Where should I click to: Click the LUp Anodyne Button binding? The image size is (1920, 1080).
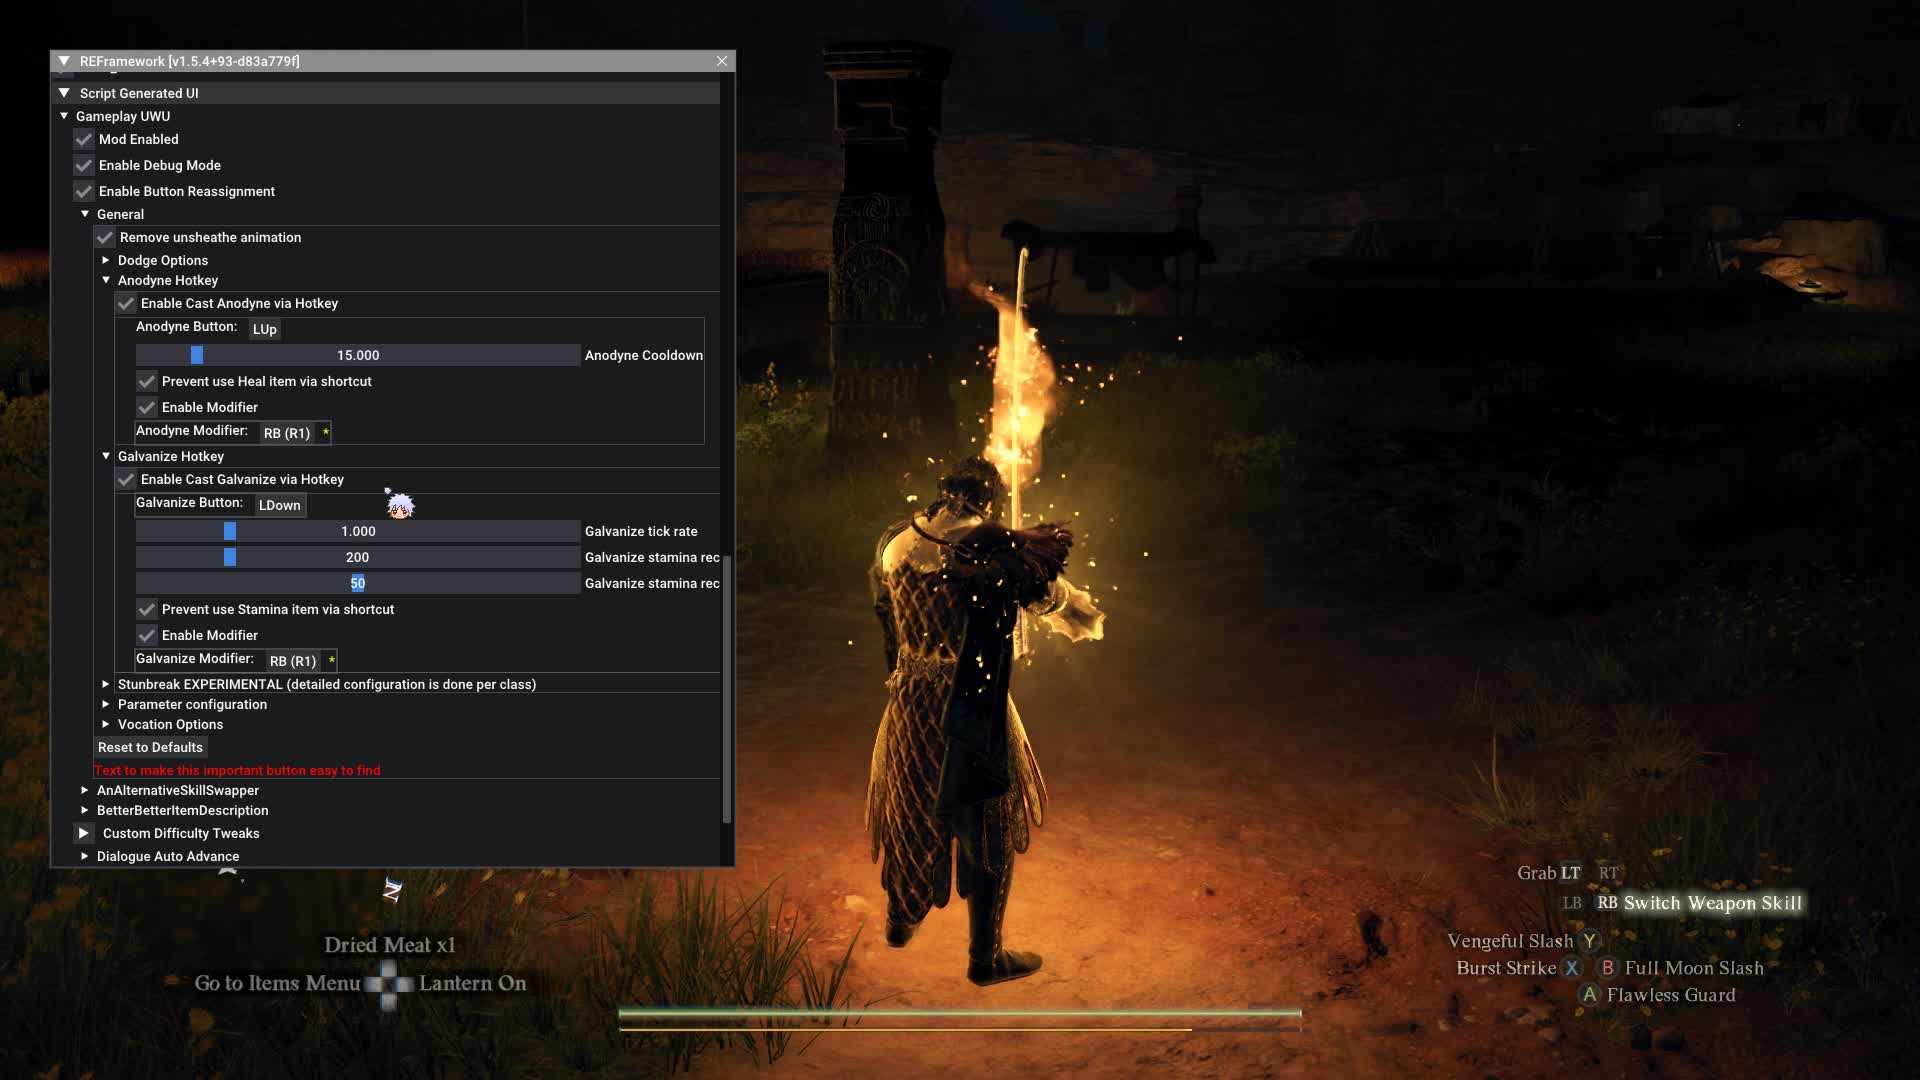[265, 329]
